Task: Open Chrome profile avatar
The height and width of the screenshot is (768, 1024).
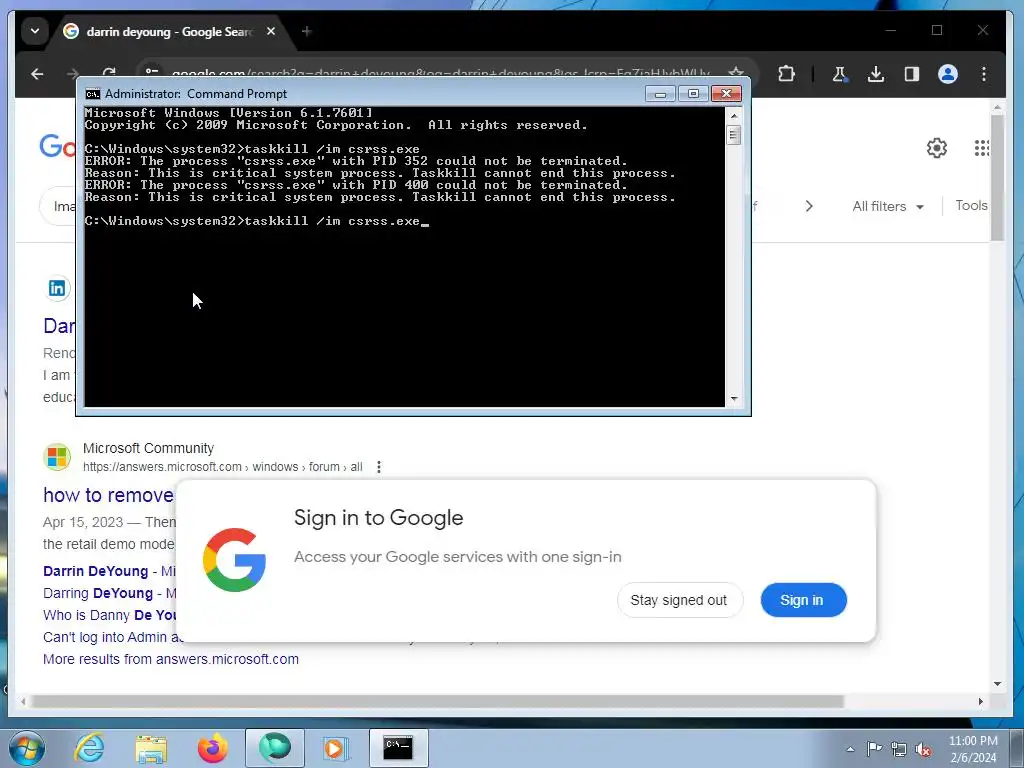Action: (948, 74)
